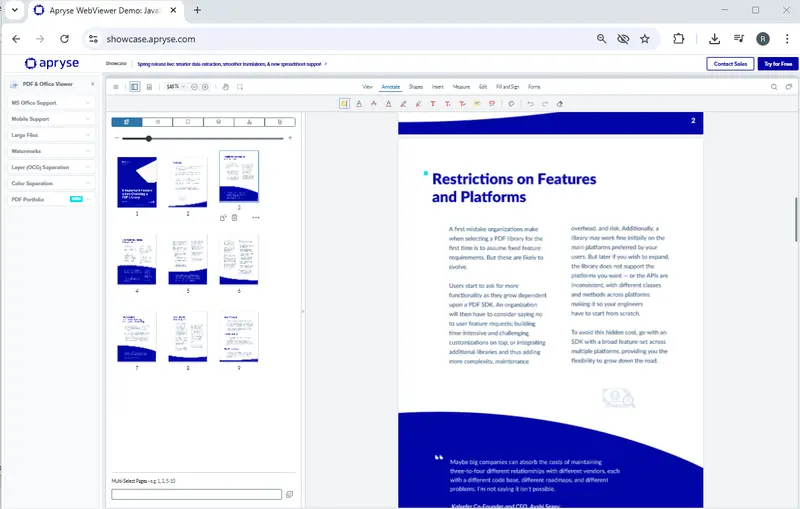Expand the MS Office Support section
800x509 pixels.
click(x=51, y=103)
